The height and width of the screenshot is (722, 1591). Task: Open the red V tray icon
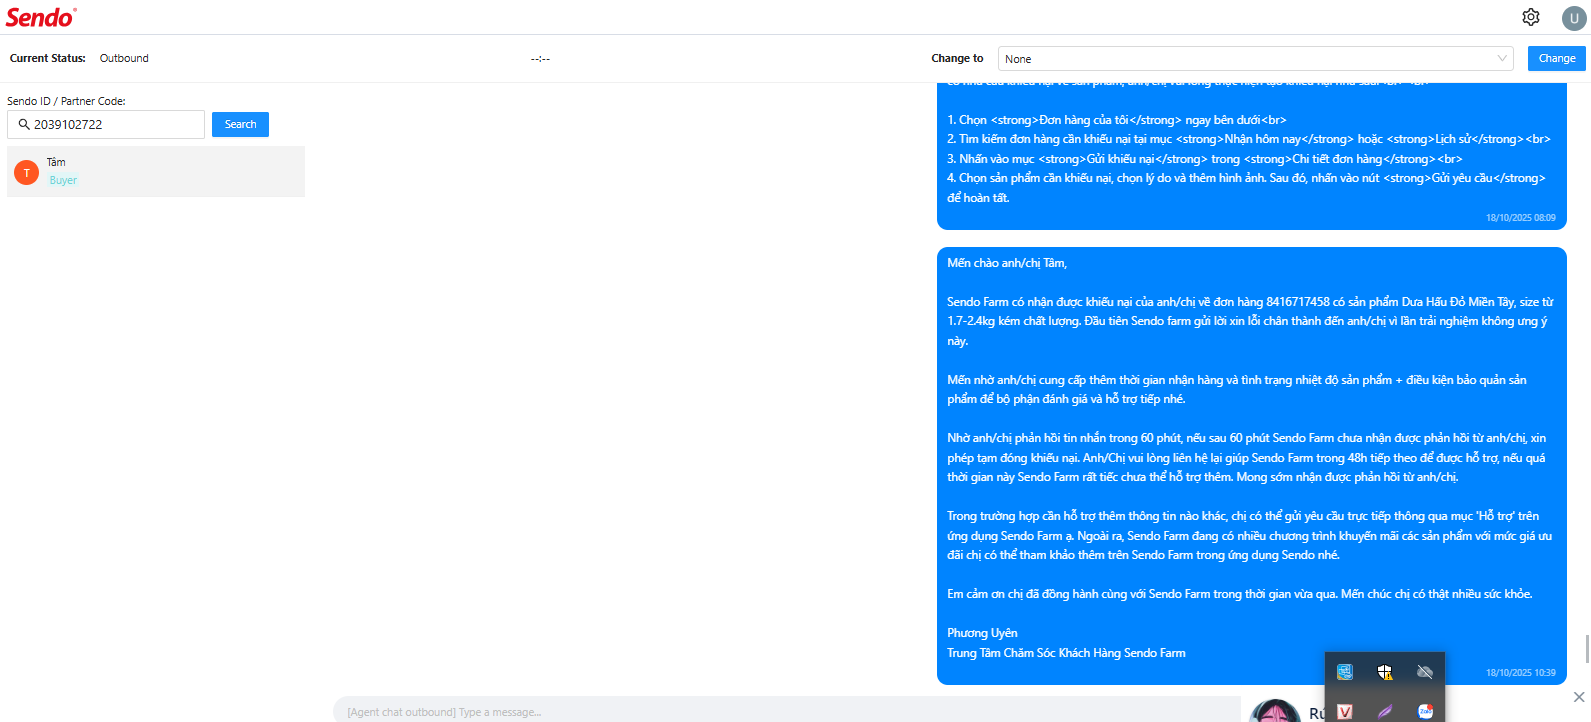tap(1345, 711)
